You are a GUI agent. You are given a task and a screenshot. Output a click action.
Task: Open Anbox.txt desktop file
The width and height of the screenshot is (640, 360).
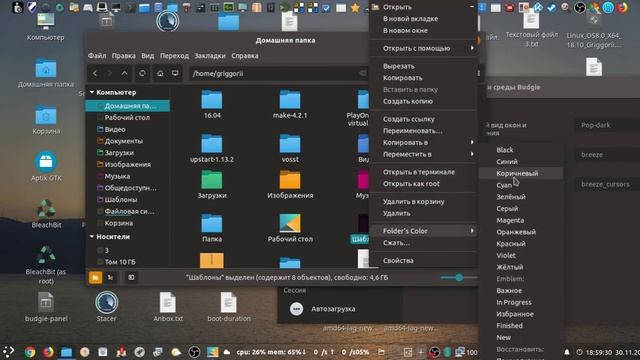168,306
